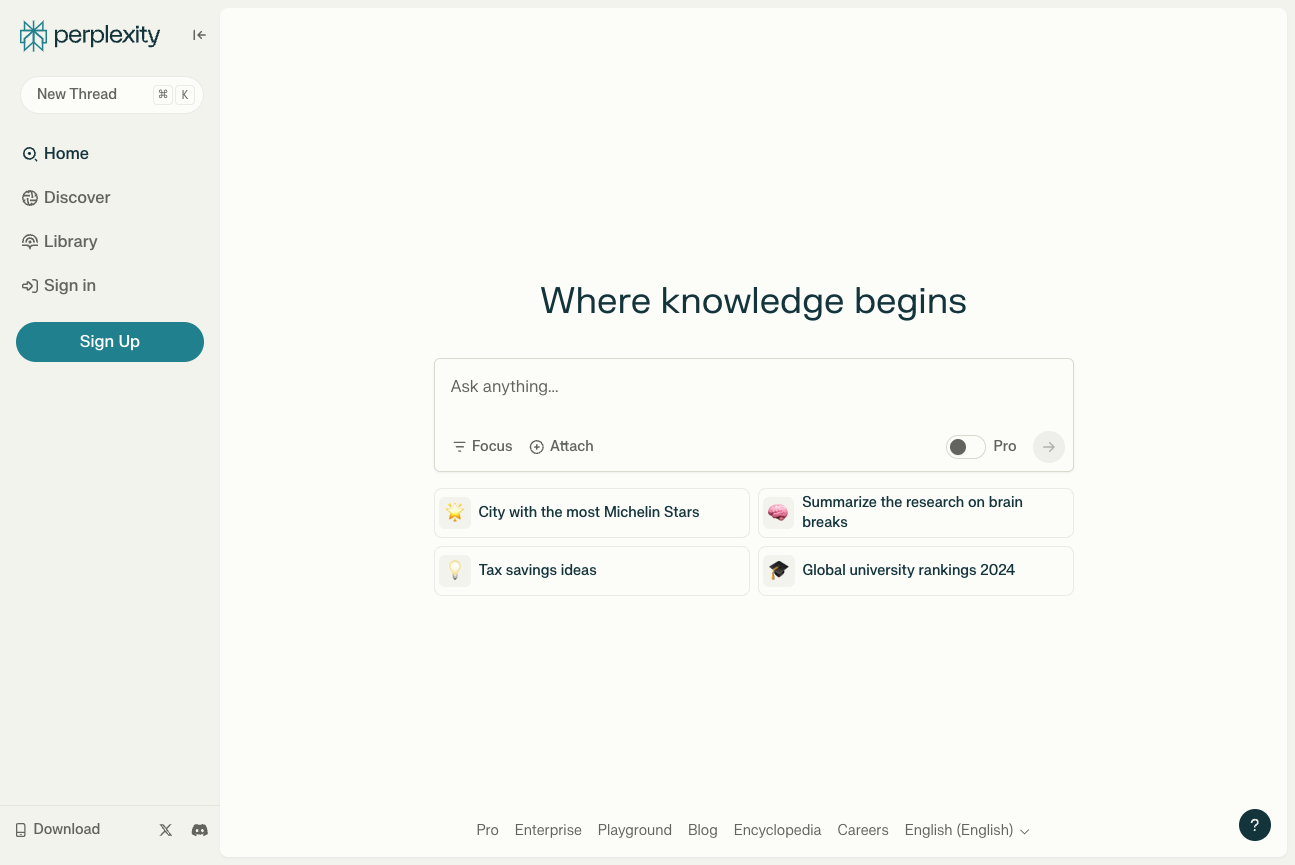This screenshot has width=1295, height=865.
Task: Open the Encyclopedia footer link
Action: [777, 830]
